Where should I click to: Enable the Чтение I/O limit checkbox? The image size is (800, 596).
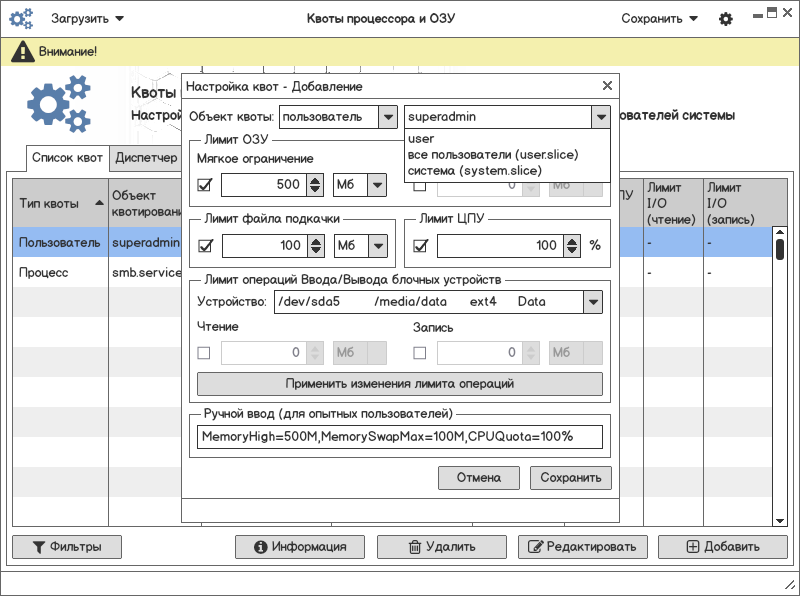coord(205,353)
